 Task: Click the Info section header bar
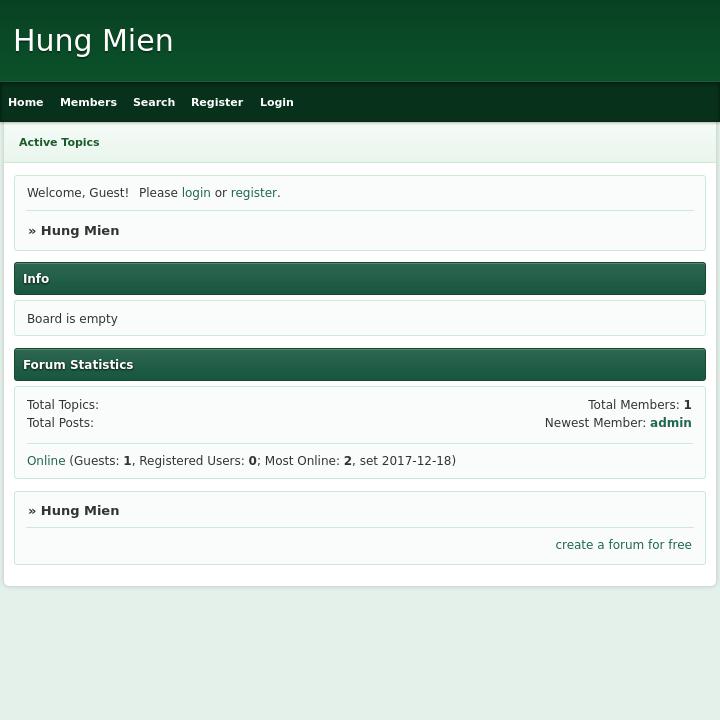[360, 279]
